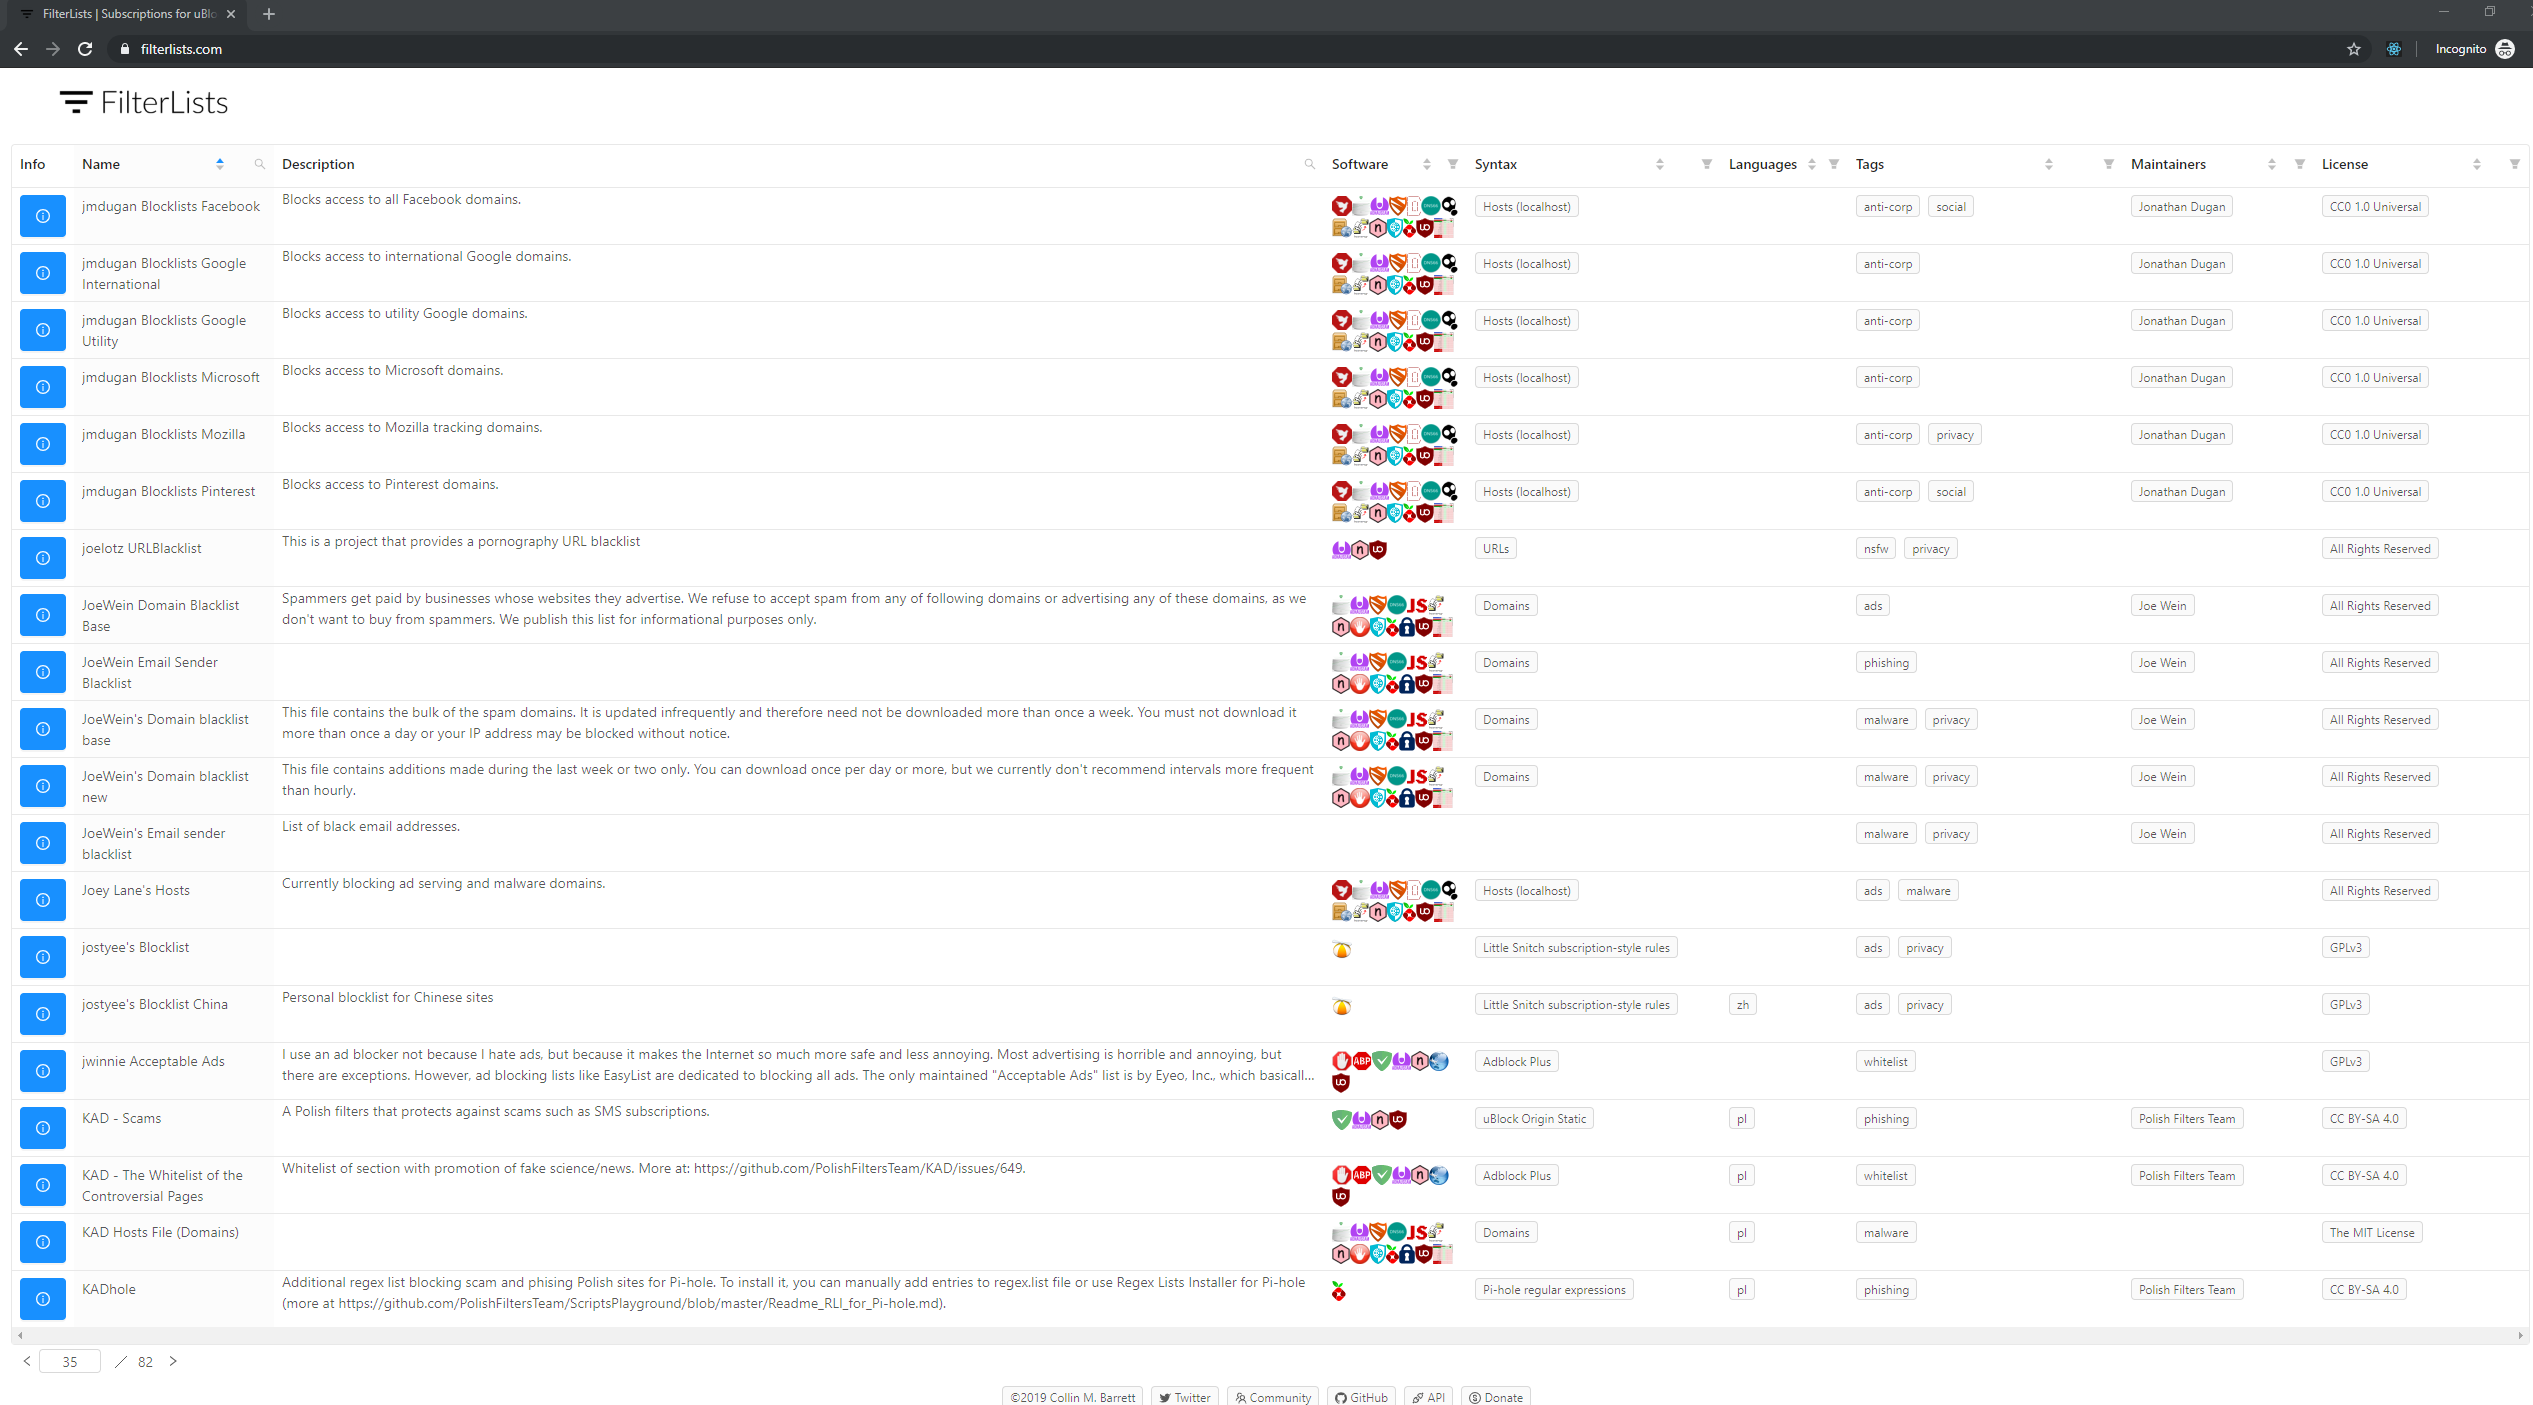Open info for KAD - Scams

point(43,1128)
